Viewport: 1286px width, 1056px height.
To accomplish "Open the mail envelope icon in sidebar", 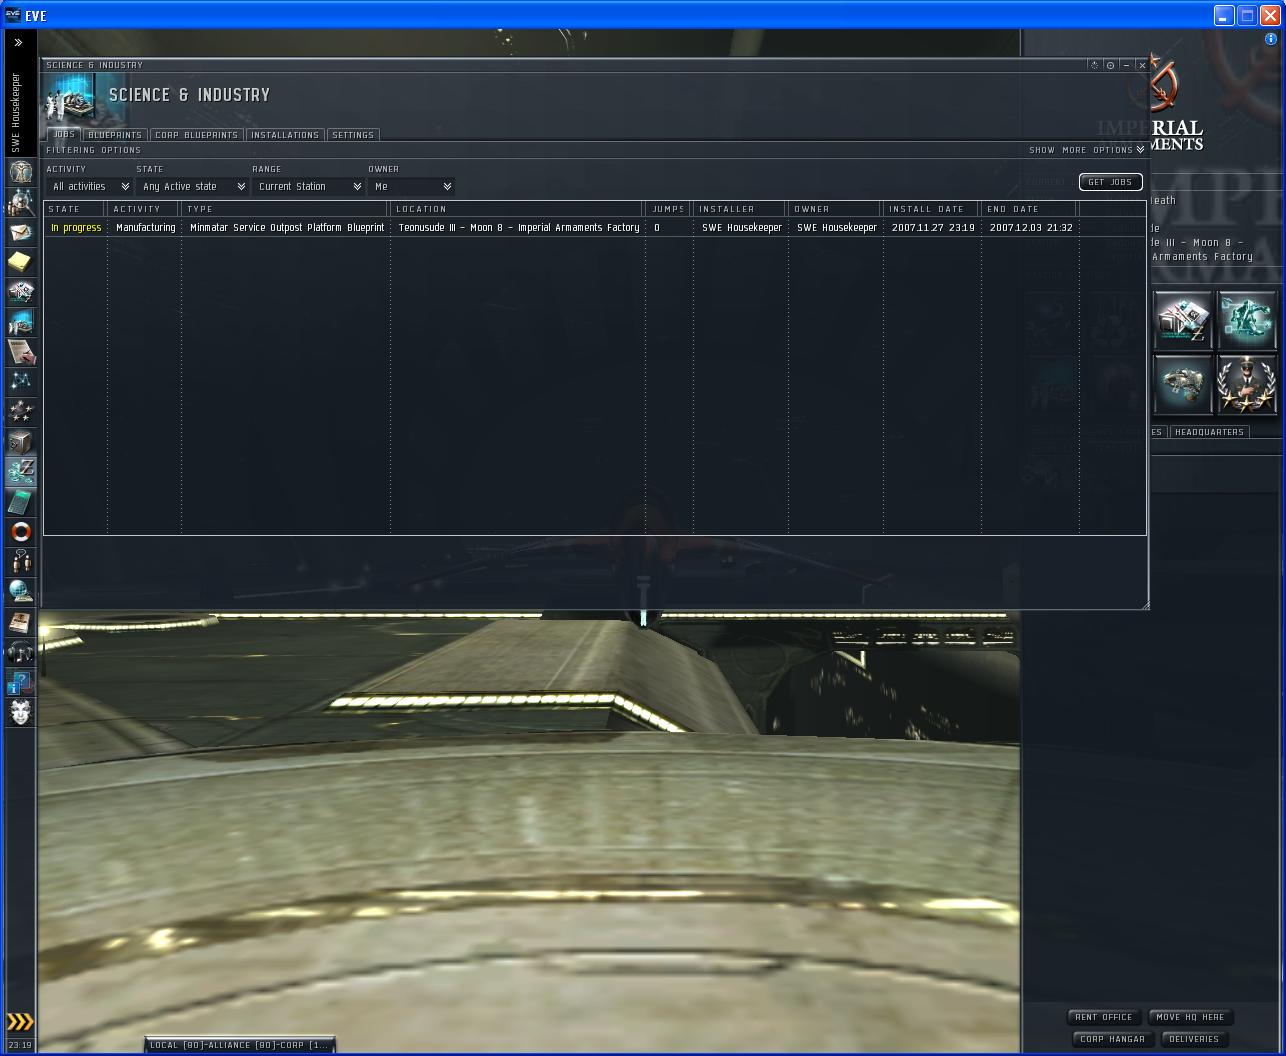I will click(21, 232).
